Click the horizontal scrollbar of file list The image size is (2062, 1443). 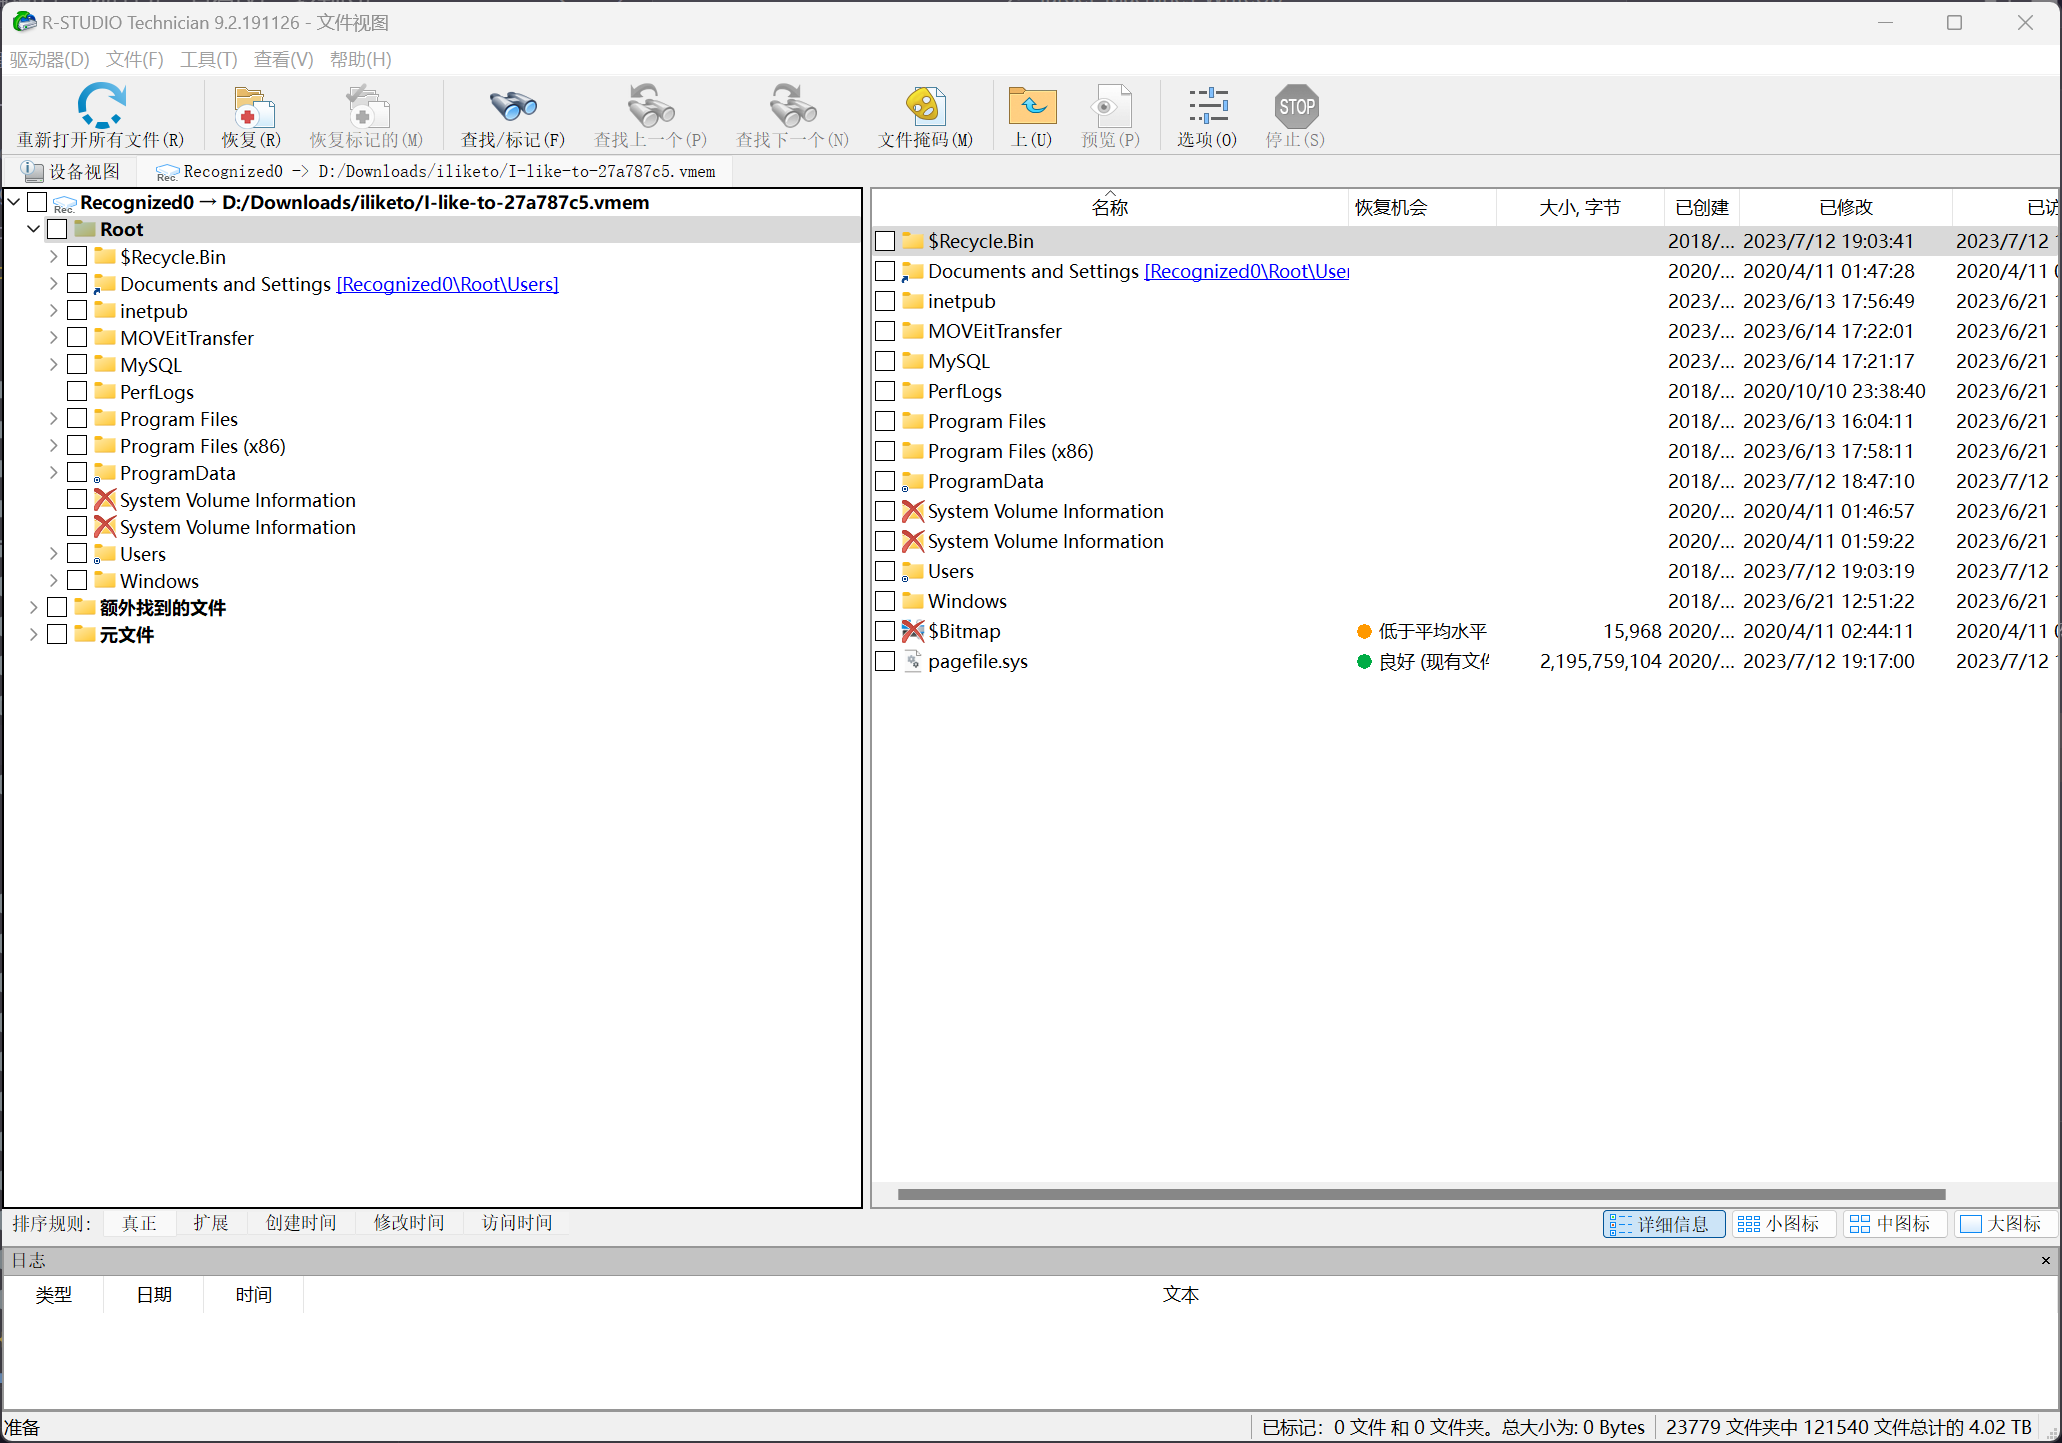1421,1194
